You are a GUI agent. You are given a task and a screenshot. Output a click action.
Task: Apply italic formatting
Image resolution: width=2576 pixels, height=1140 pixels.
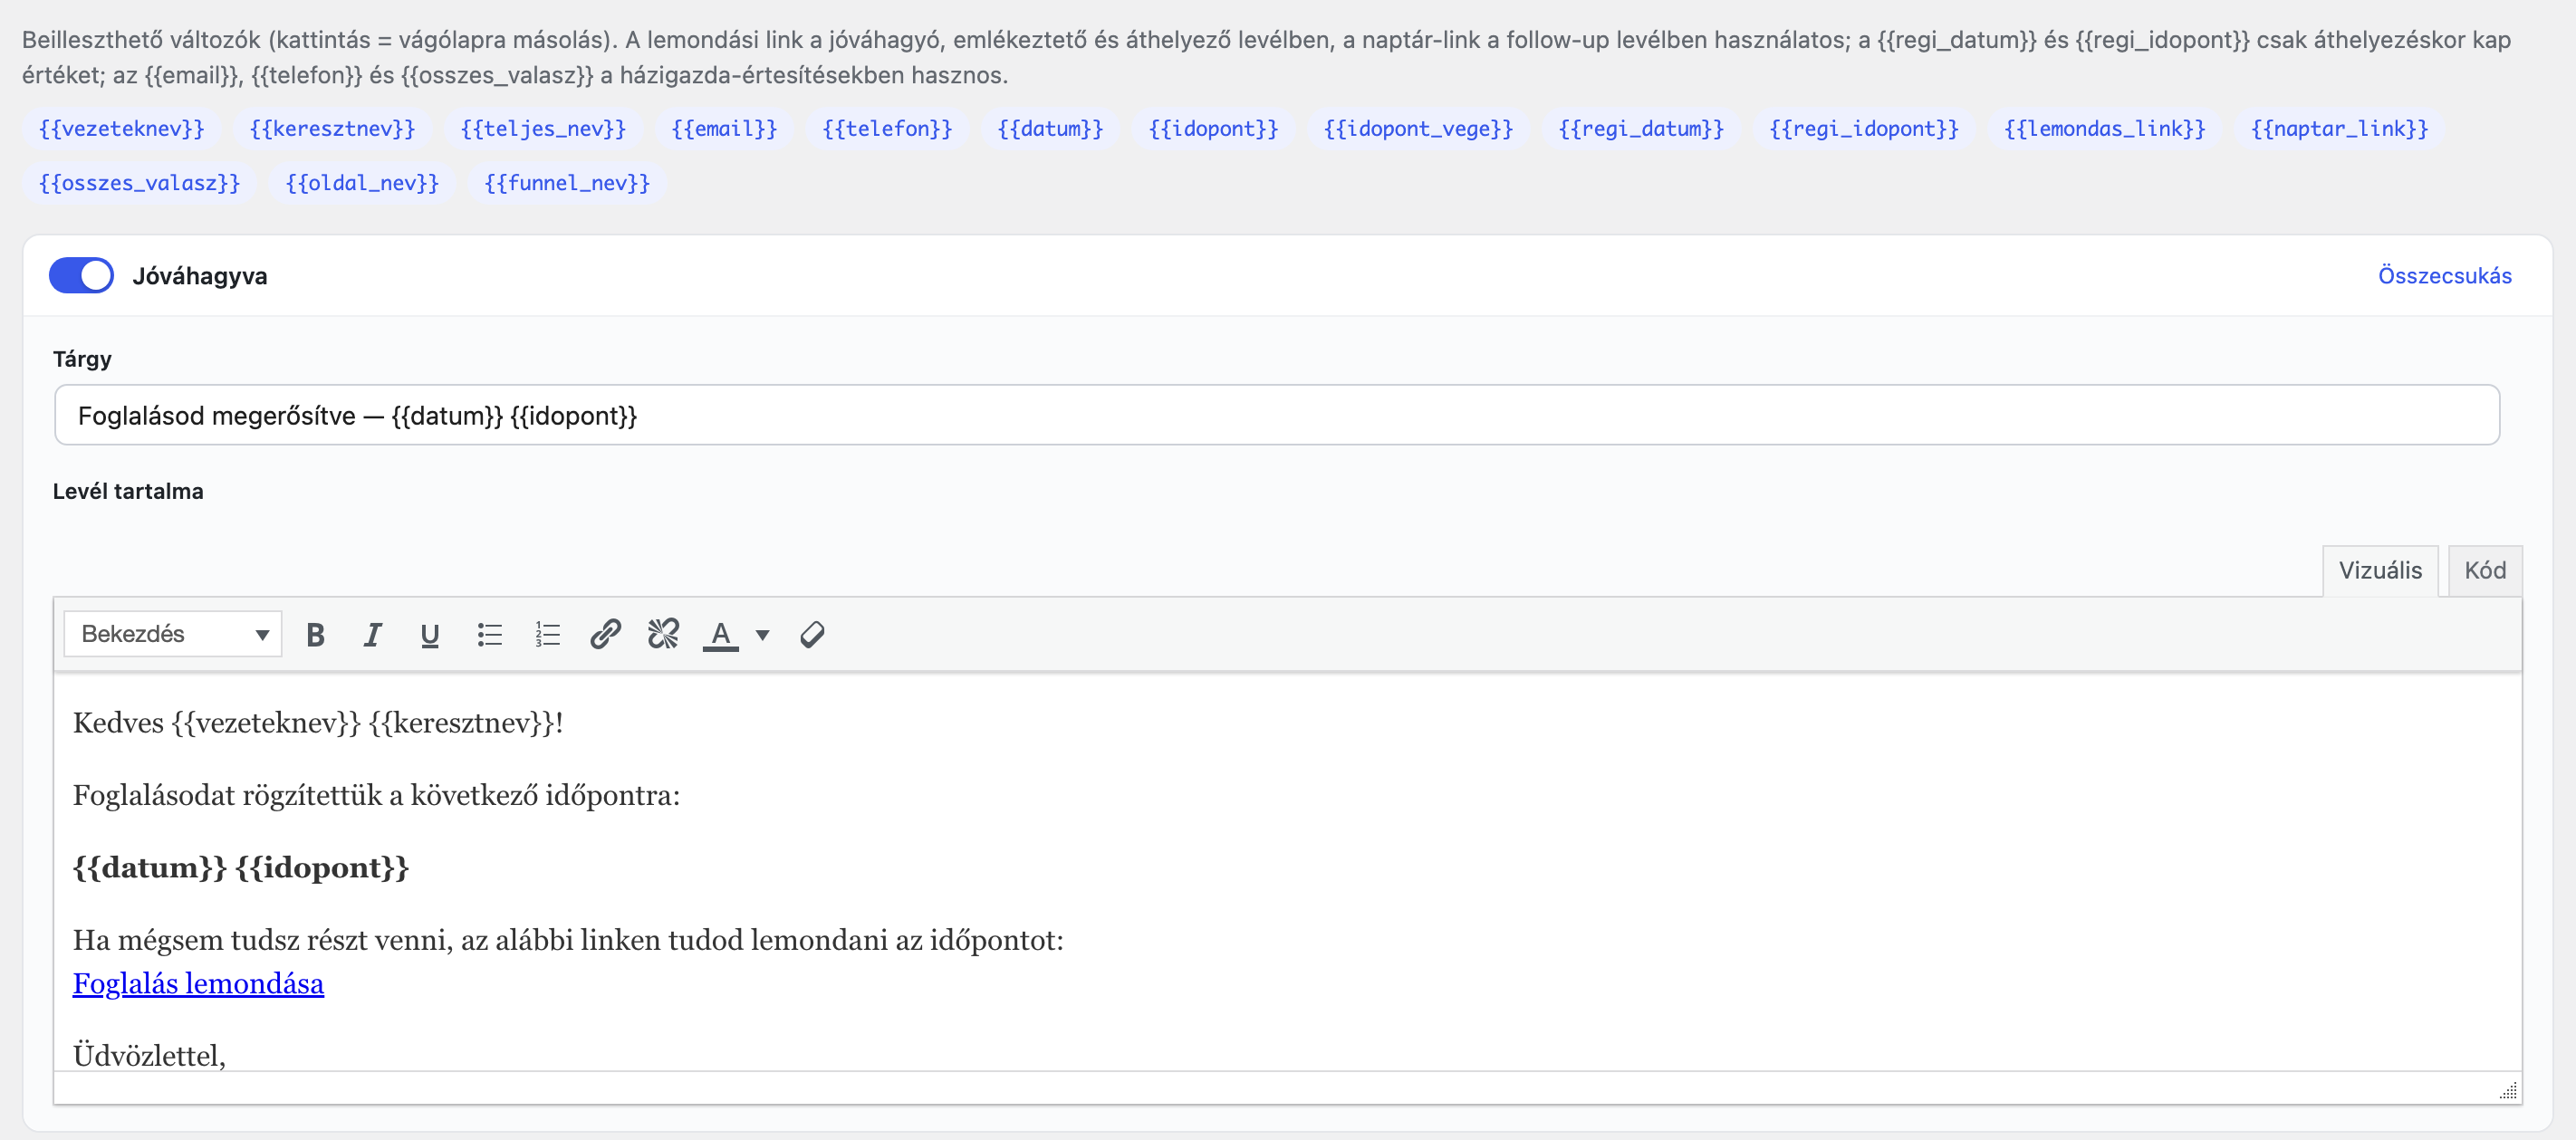coord(372,634)
